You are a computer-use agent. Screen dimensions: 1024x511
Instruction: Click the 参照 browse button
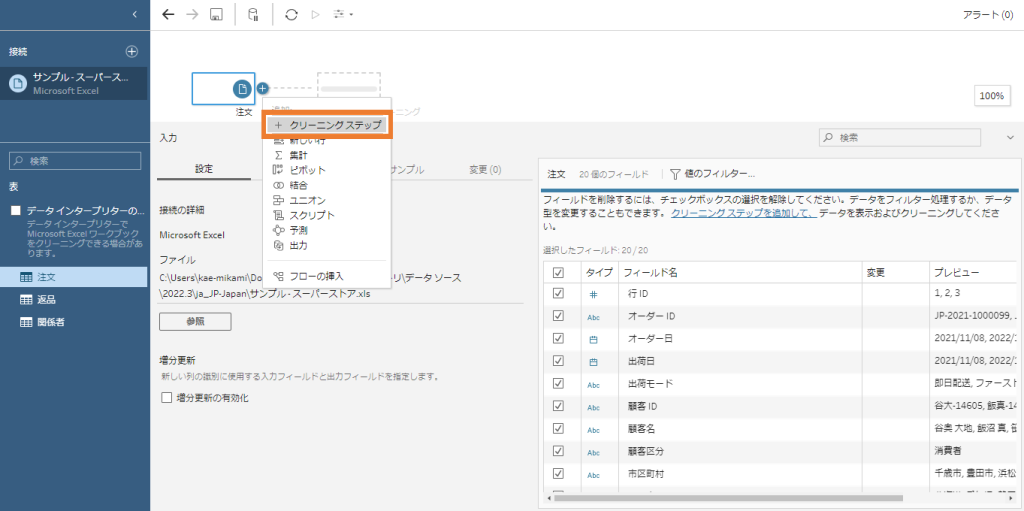[x=195, y=321]
